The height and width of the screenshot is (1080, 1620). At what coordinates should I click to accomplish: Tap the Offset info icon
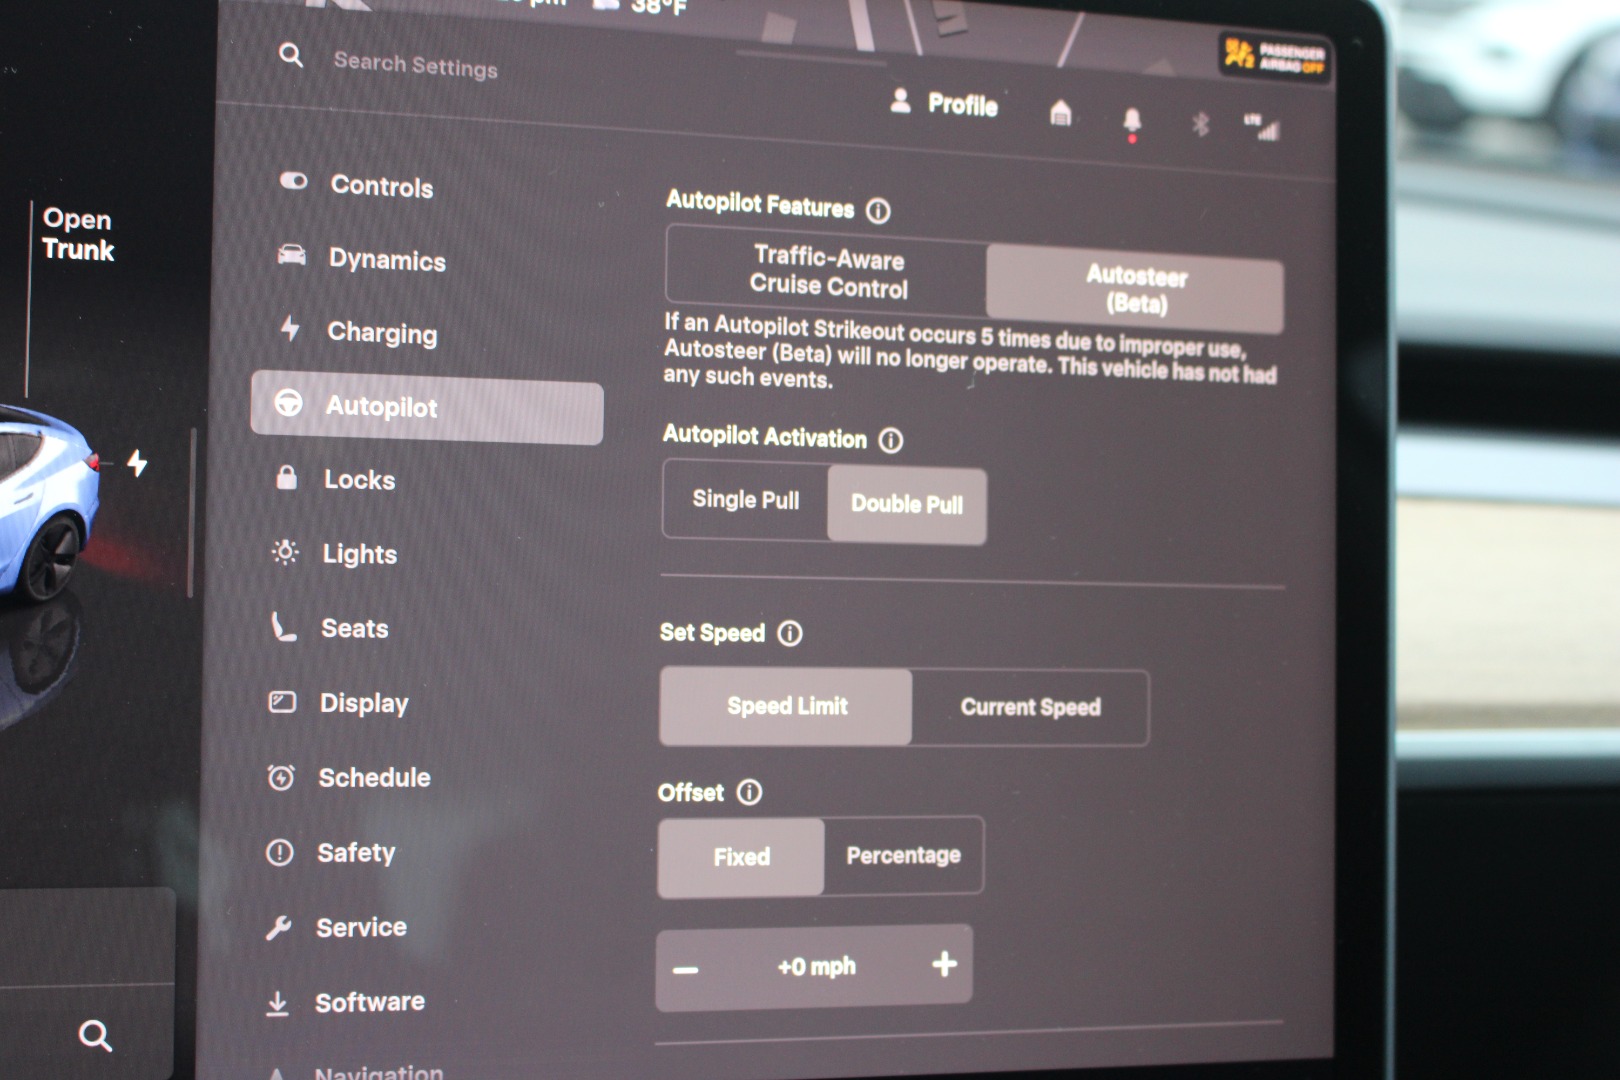click(749, 792)
